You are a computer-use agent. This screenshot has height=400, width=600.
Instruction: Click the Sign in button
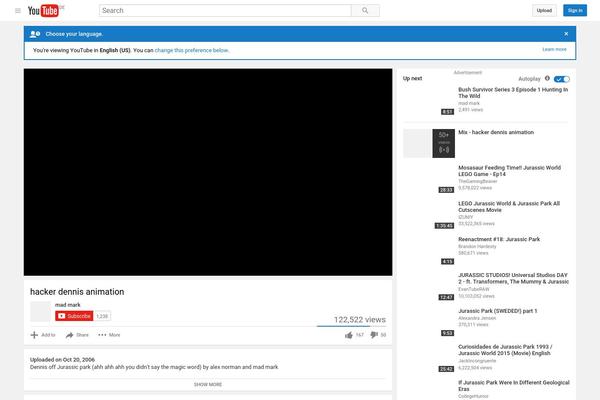[x=575, y=10]
